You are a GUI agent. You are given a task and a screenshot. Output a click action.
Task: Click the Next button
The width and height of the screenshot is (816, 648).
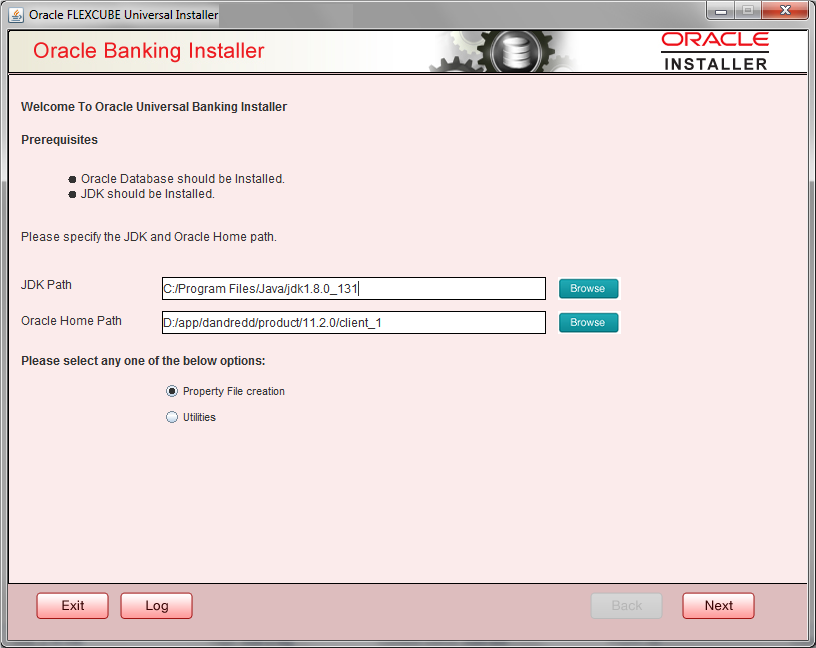point(718,605)
